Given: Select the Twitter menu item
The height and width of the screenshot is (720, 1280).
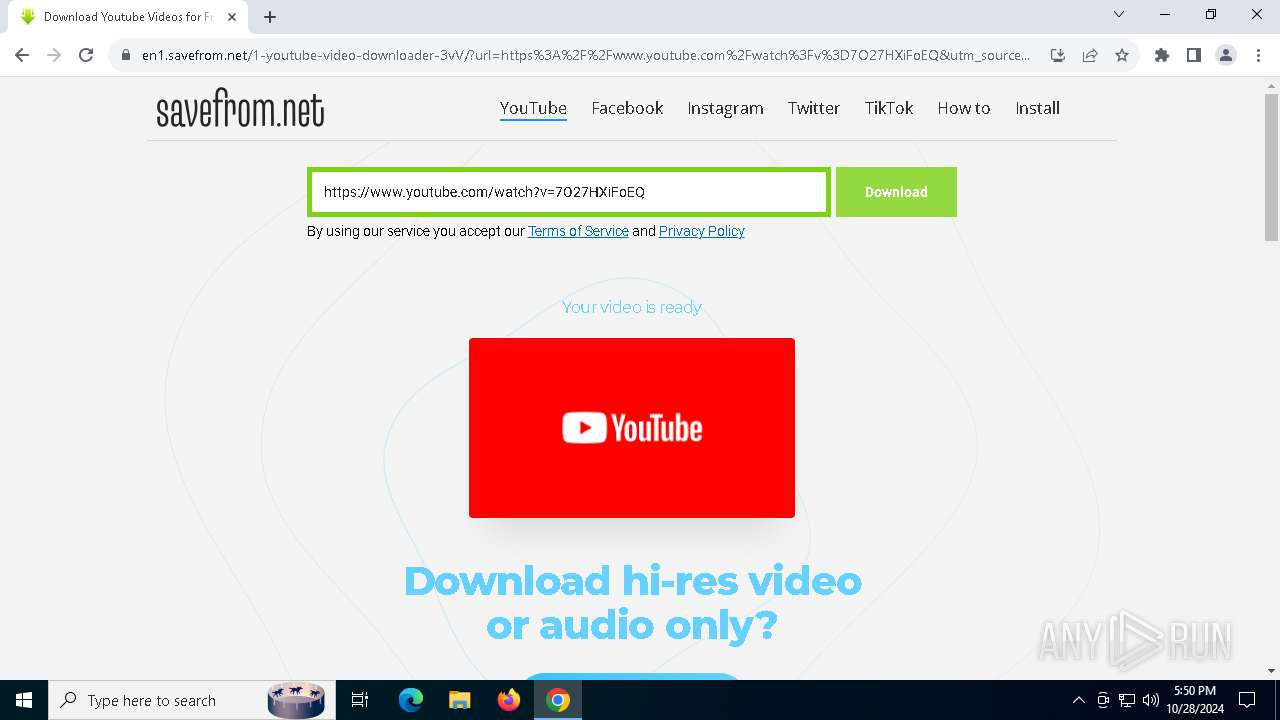Looking at the screenshot, I should (814, 108).
